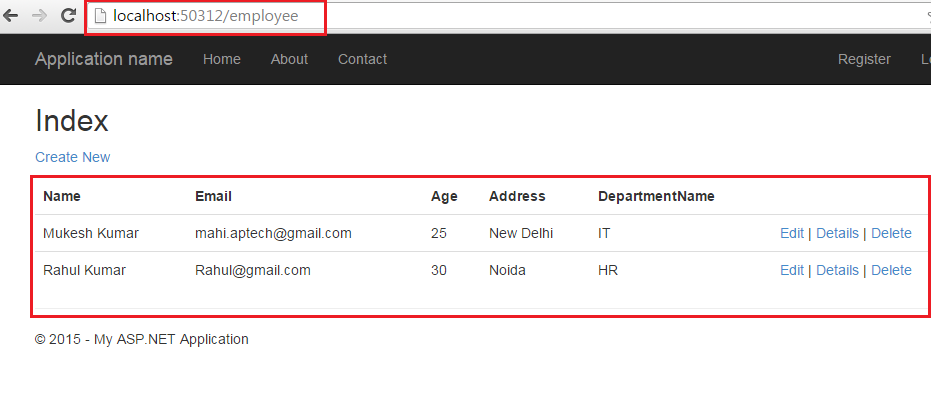Select the Rahul@gmail.com email cell
The height and width of the screenshot is (407, 931).
point(253,270)
